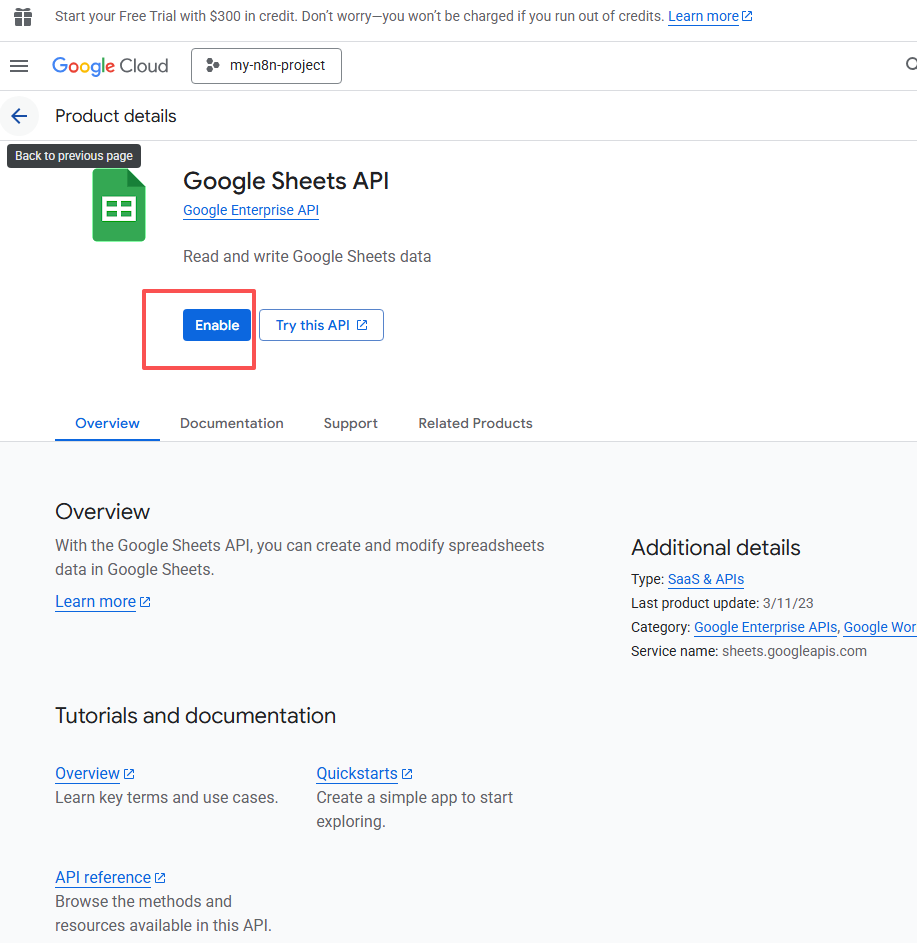
Task: Click the Google Cloud logo
Action: click(x=110, y=66)
